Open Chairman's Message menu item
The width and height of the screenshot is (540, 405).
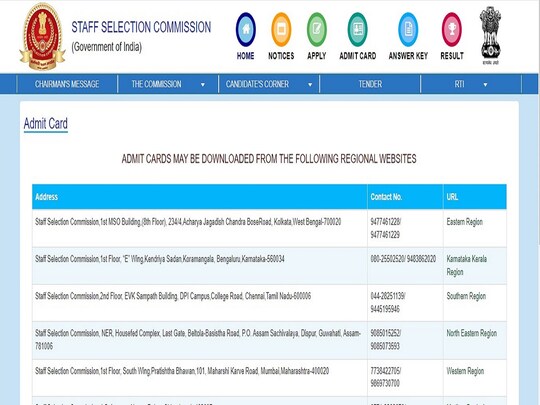(67, 84)
